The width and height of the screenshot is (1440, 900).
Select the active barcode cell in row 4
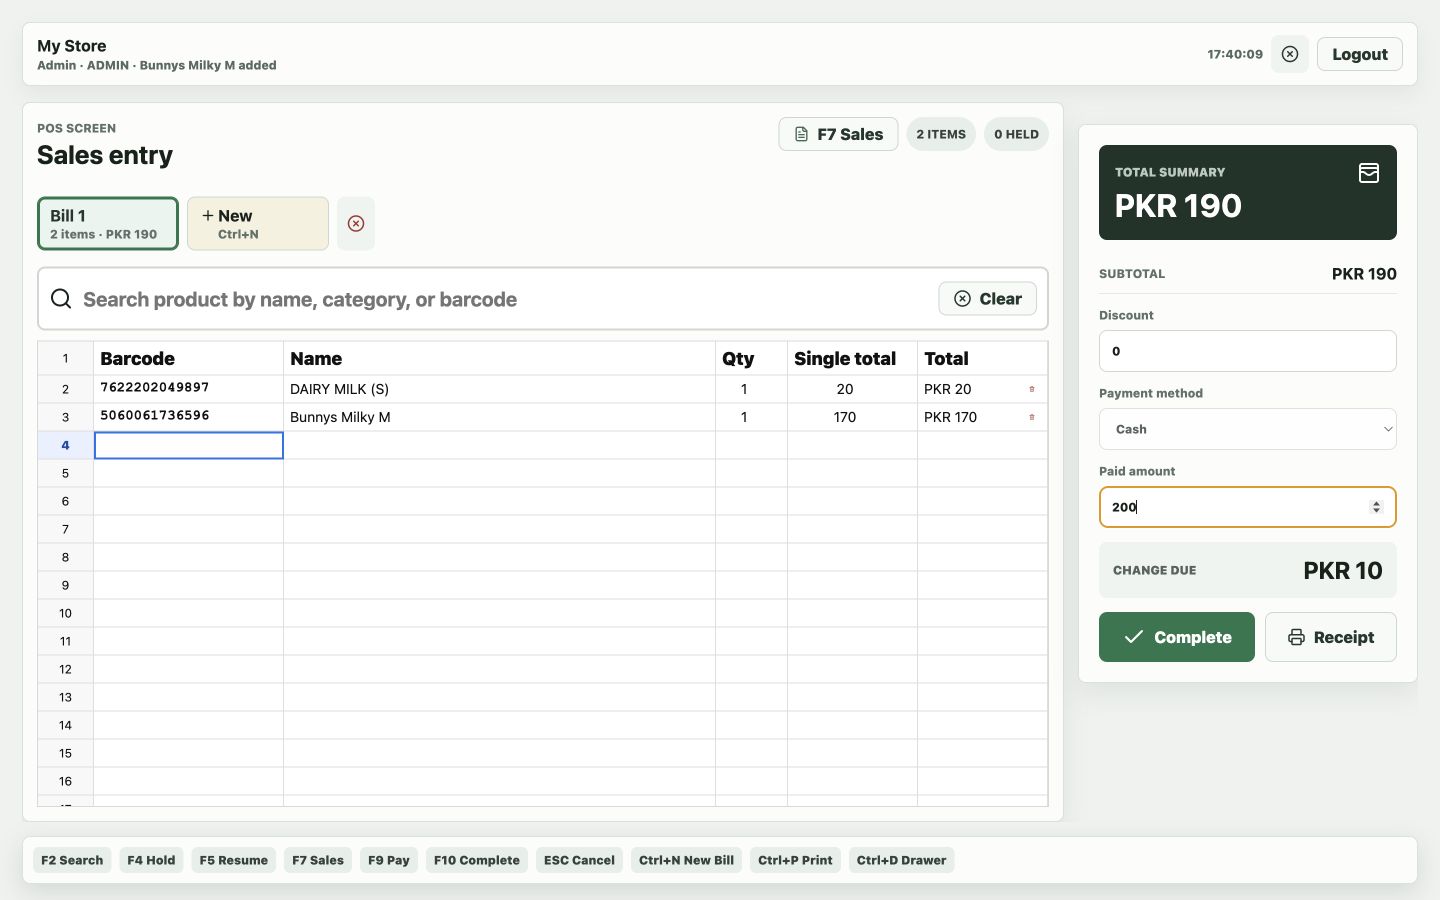(x=189, y=445)
